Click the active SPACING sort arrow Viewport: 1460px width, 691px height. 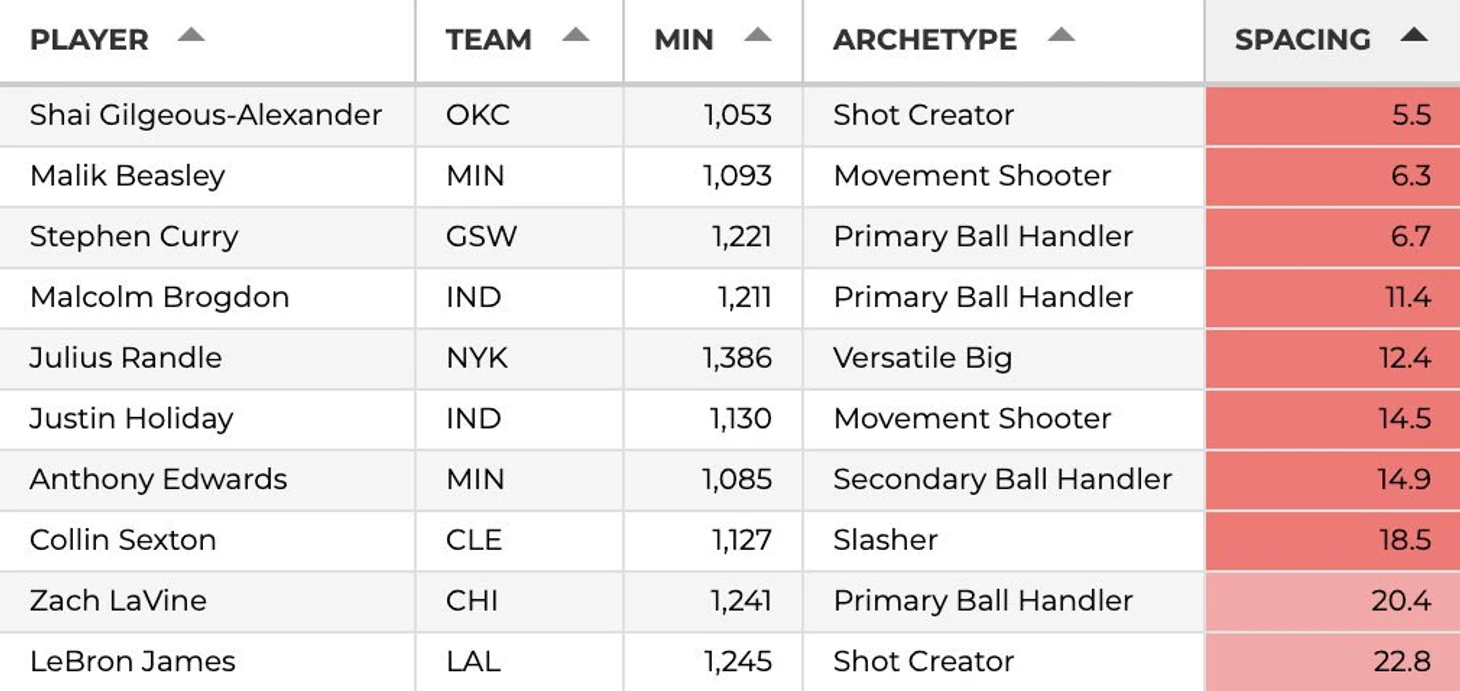coord(1414,36)
